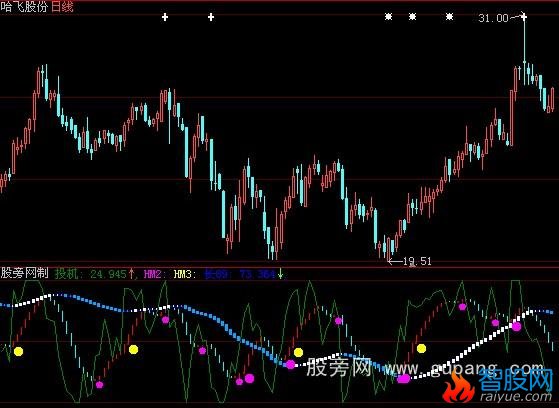559x408 pixels.
Task: Click the 19.51 low price label
Action: [417, 261]
